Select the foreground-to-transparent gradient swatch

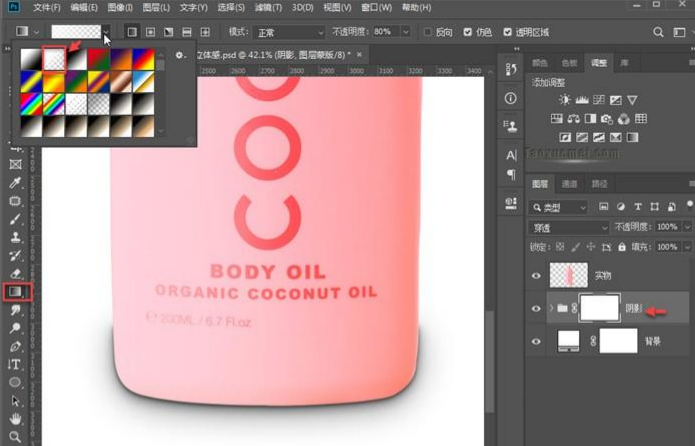[x=54, y=59]
